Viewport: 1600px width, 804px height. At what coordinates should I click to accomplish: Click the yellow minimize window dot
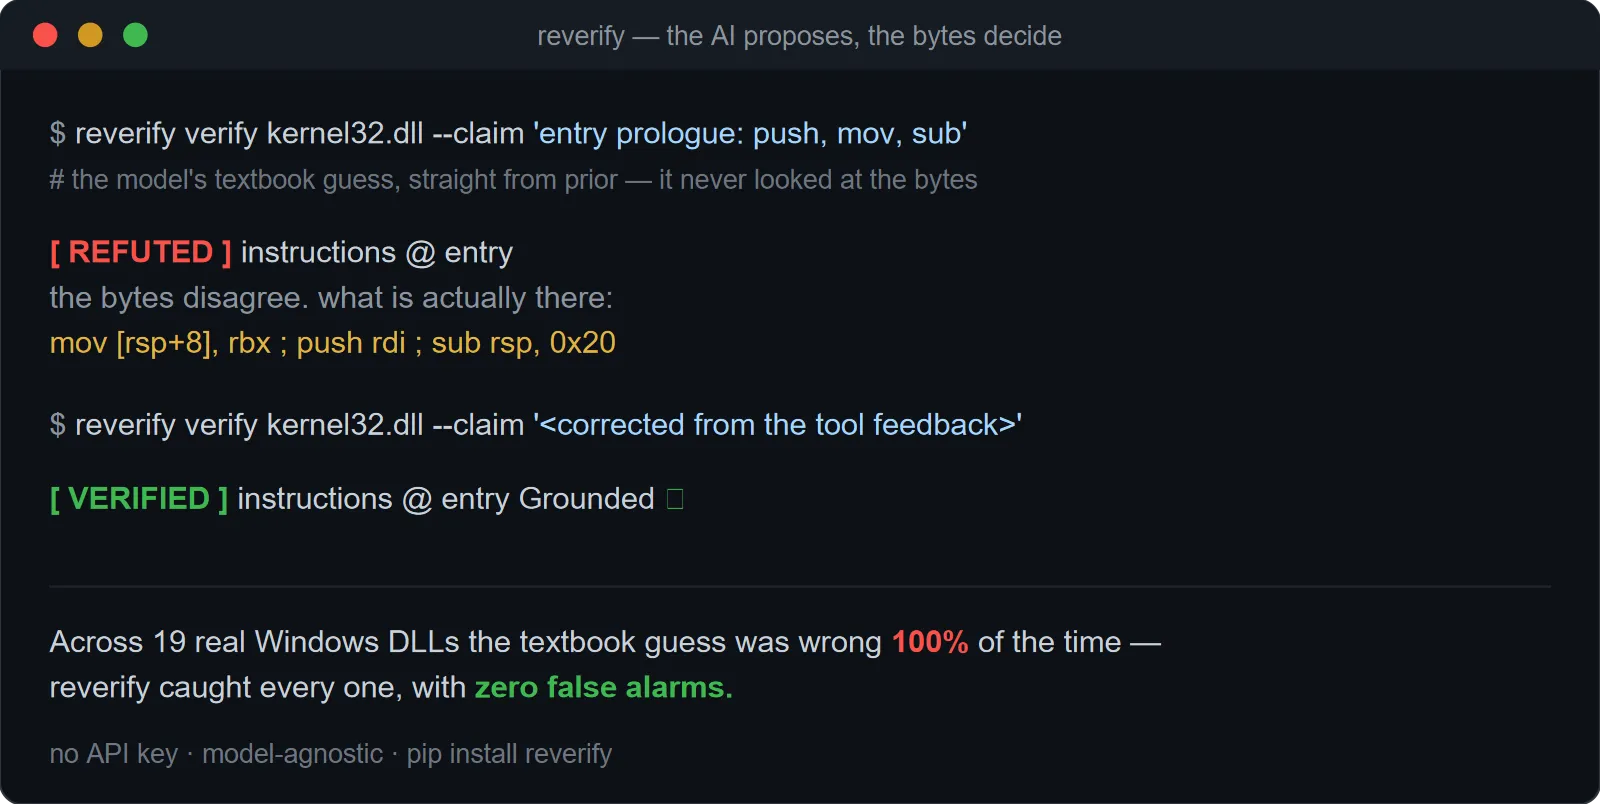(x=90, y=35)
